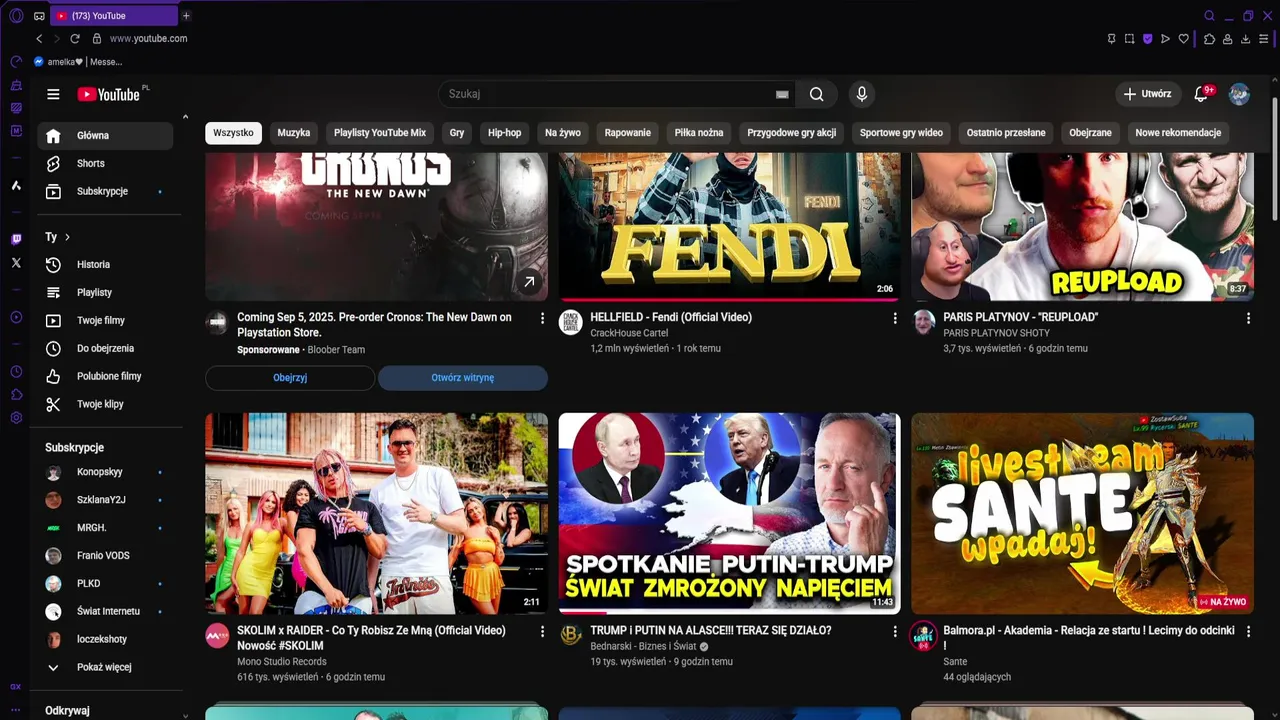Open YouTube notifications bell
The height and width of the screenshot is (720, 1280).
coord(1201,94)
